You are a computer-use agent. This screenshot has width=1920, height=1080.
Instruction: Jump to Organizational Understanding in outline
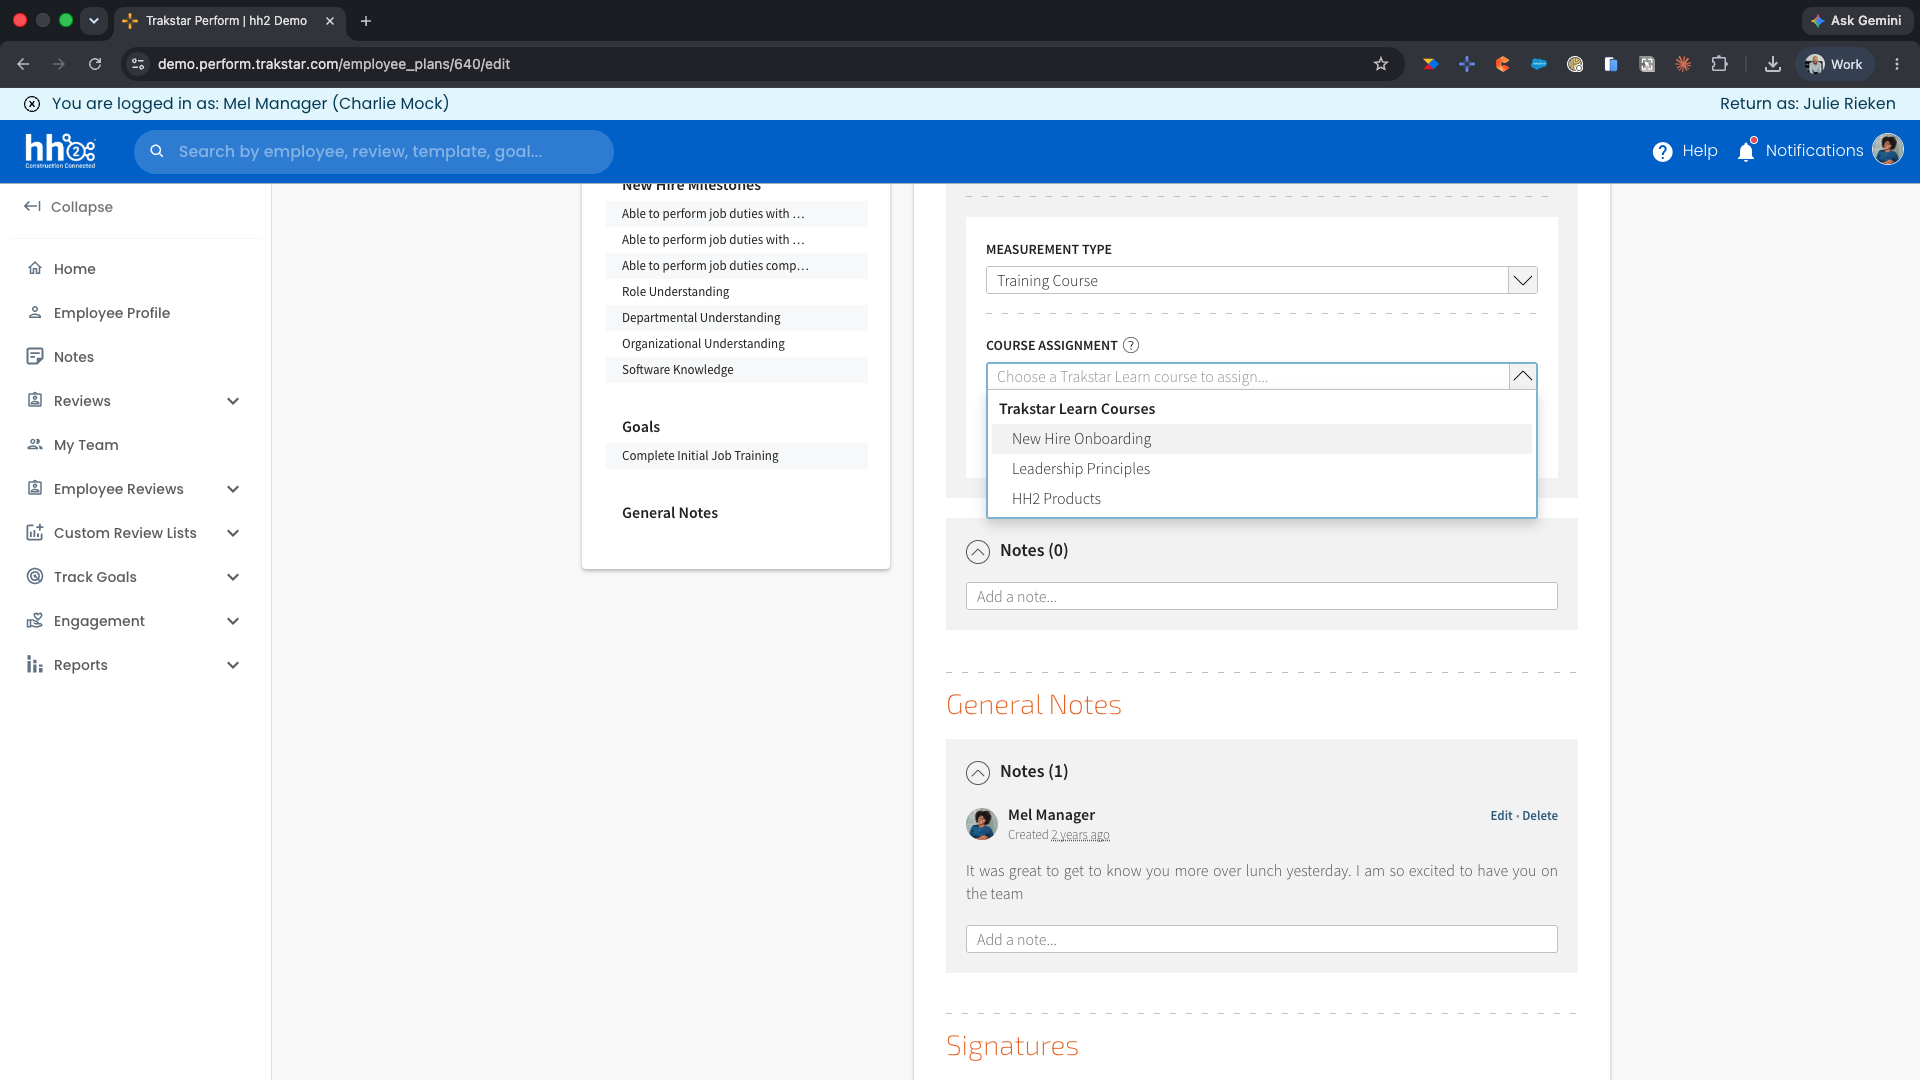(737, 344)
